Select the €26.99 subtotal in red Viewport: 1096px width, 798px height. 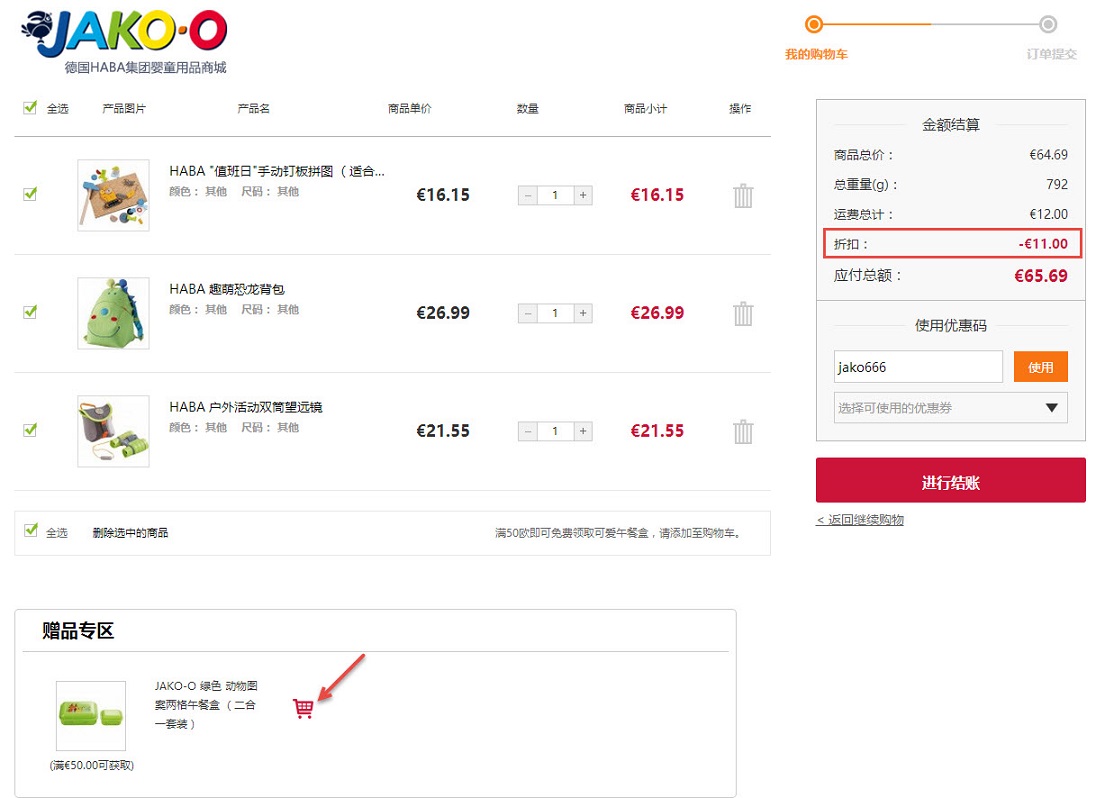tap(657, 313)
